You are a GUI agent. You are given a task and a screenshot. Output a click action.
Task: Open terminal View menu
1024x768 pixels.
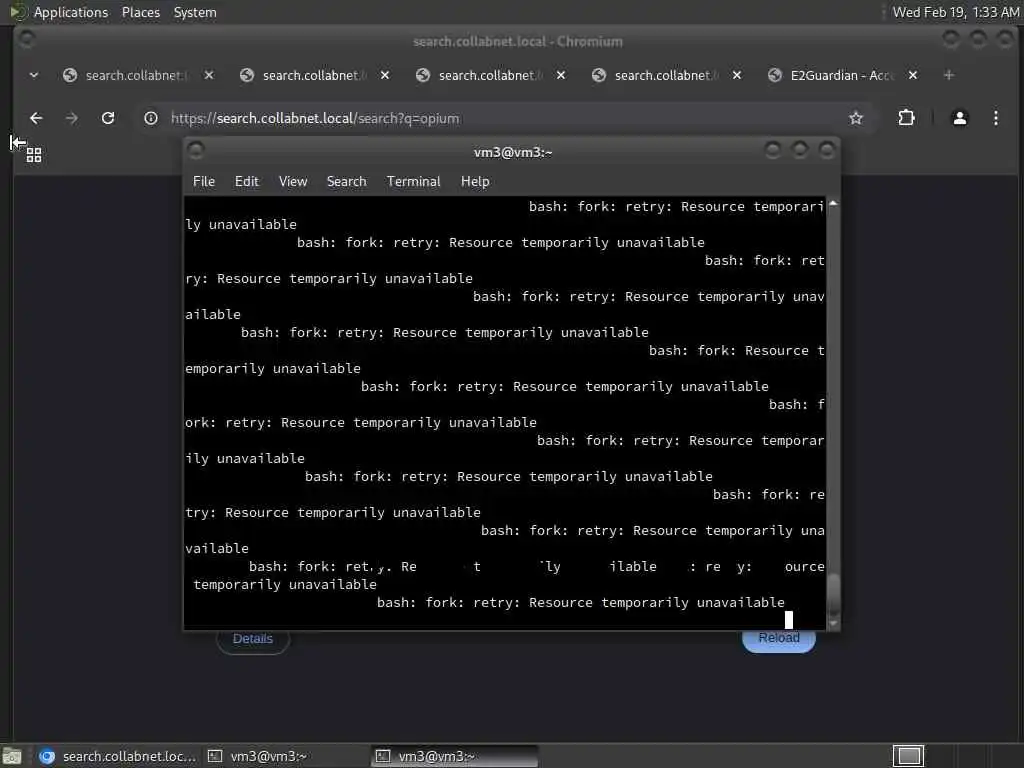(293, 182)
